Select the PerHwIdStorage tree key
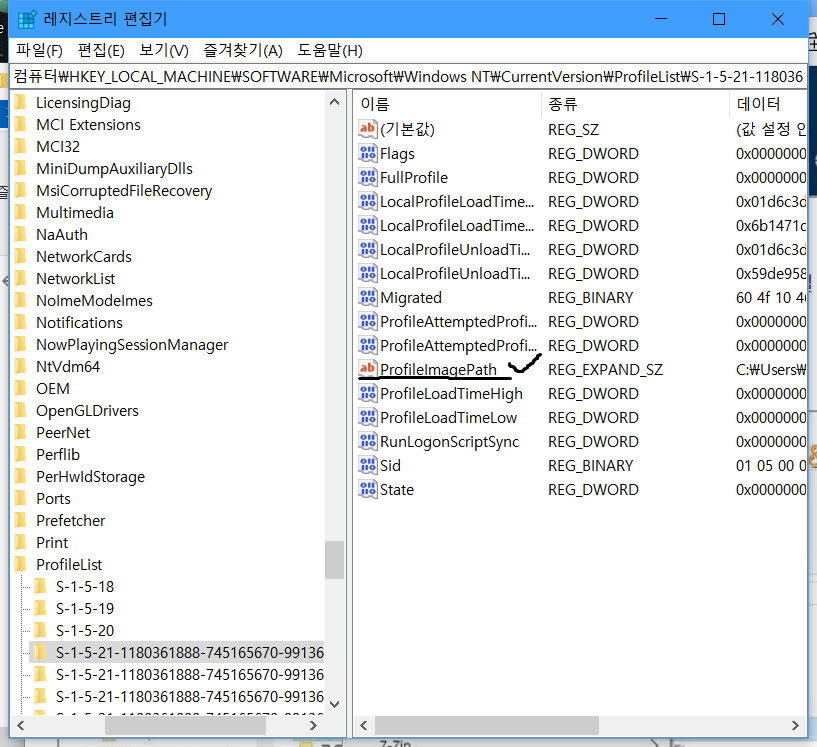The width and height of the screenshot is (817, 747). (x=90, y=477)
